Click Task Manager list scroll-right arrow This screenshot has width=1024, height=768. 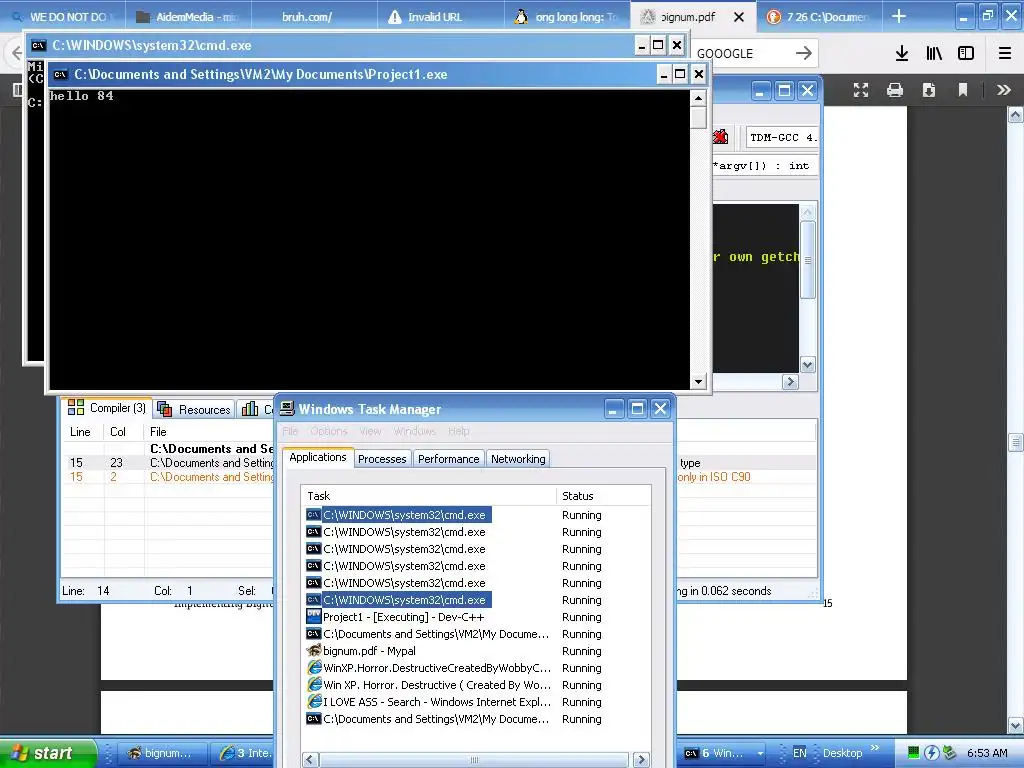(x=641, y=759)
